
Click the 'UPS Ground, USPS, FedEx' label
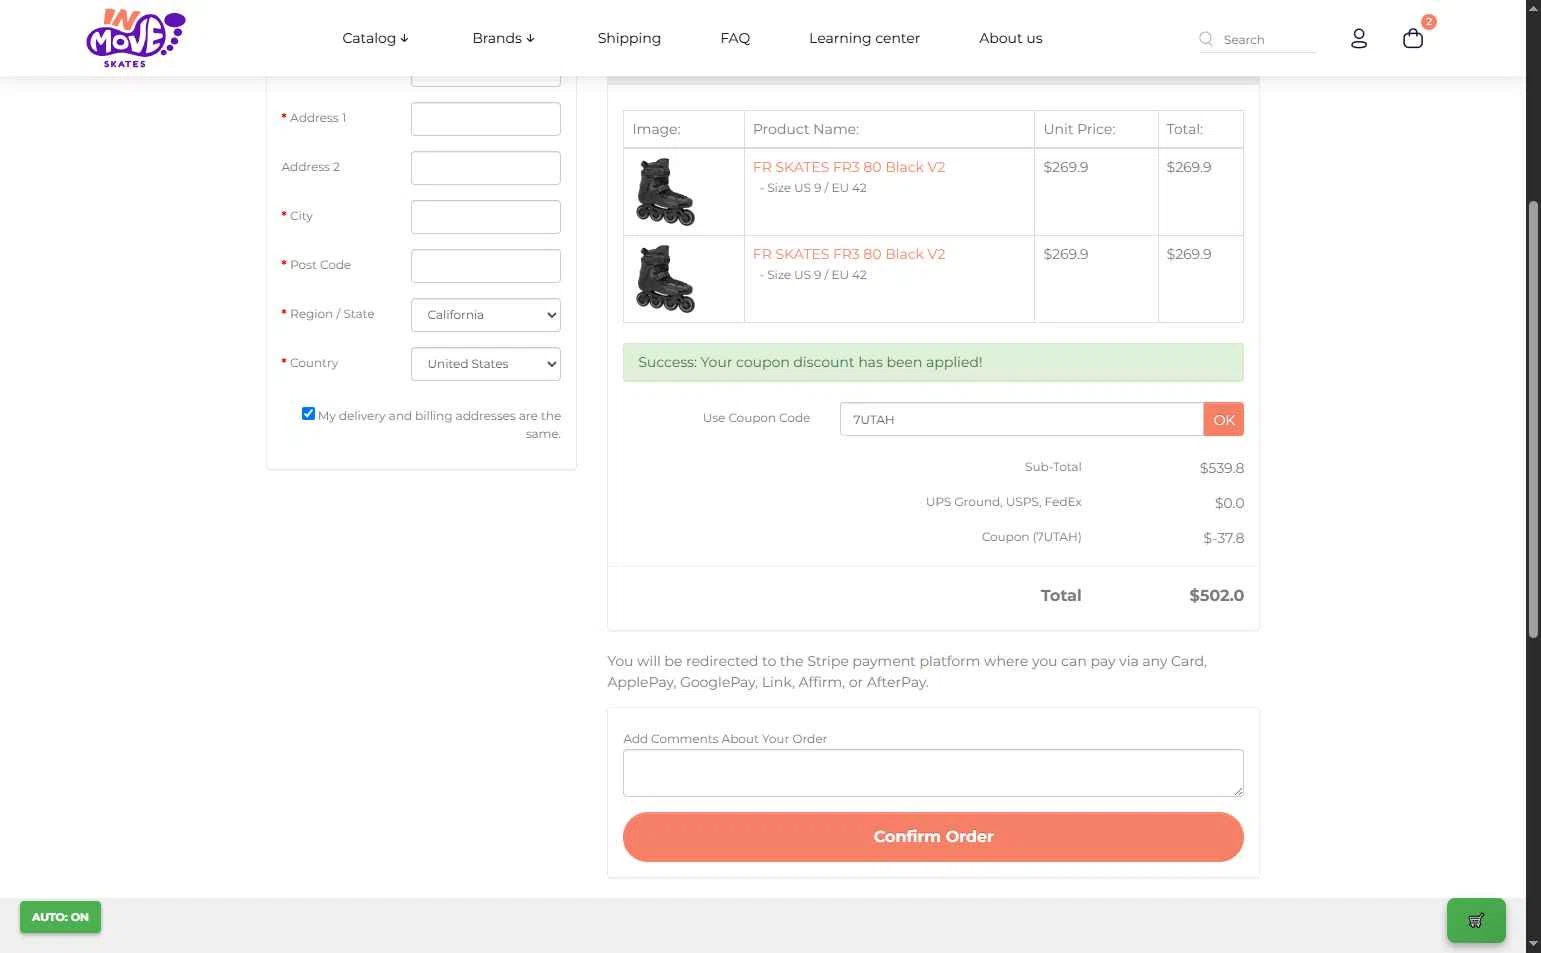[x=1003, y=502]
